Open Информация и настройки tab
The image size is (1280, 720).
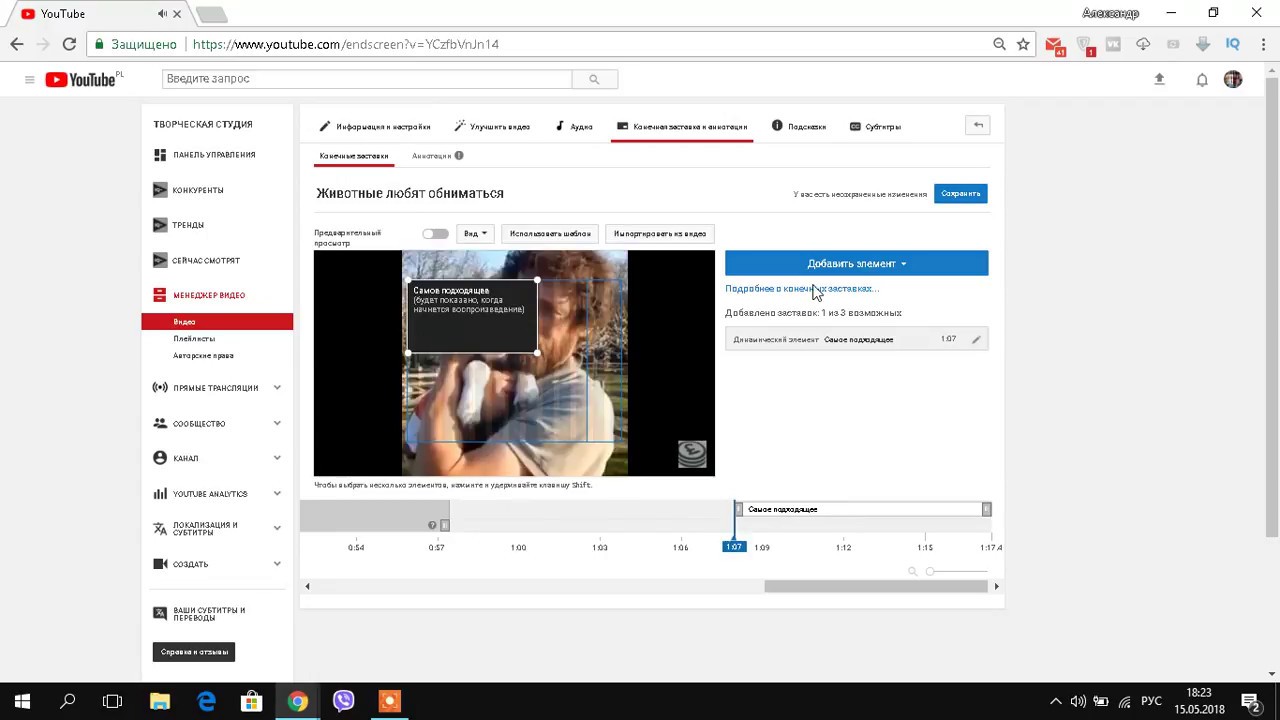click(375, 127)
